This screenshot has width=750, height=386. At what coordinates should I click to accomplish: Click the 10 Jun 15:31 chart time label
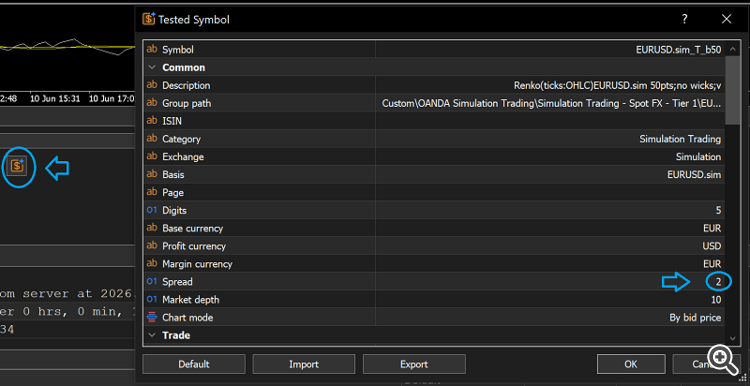pos(55,99)
